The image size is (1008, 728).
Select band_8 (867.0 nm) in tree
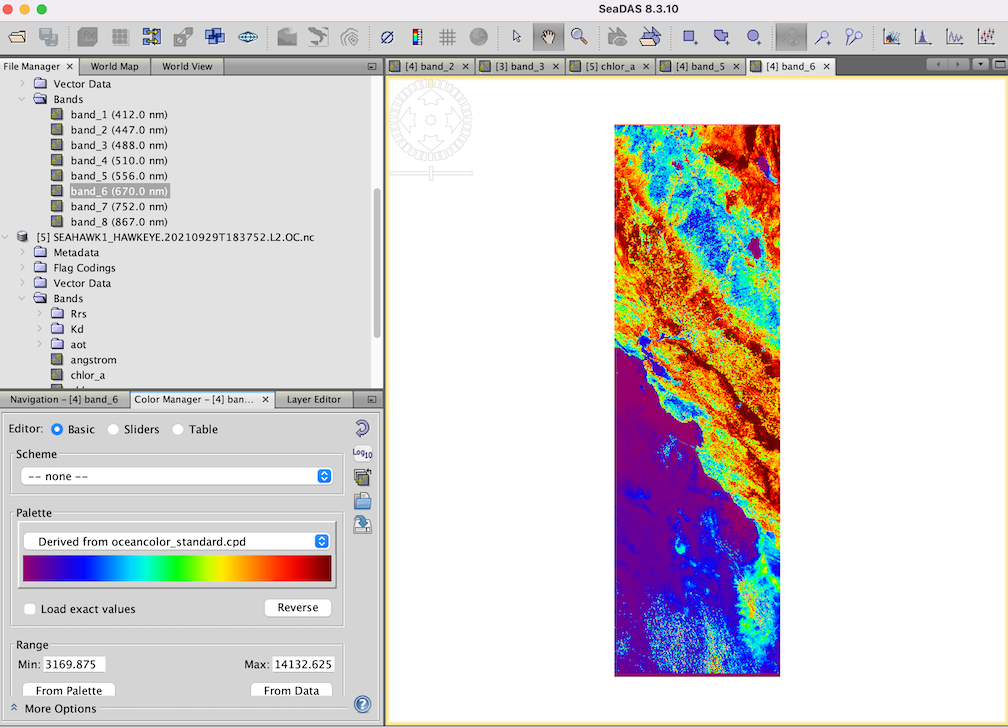click(x=119, y=222)
